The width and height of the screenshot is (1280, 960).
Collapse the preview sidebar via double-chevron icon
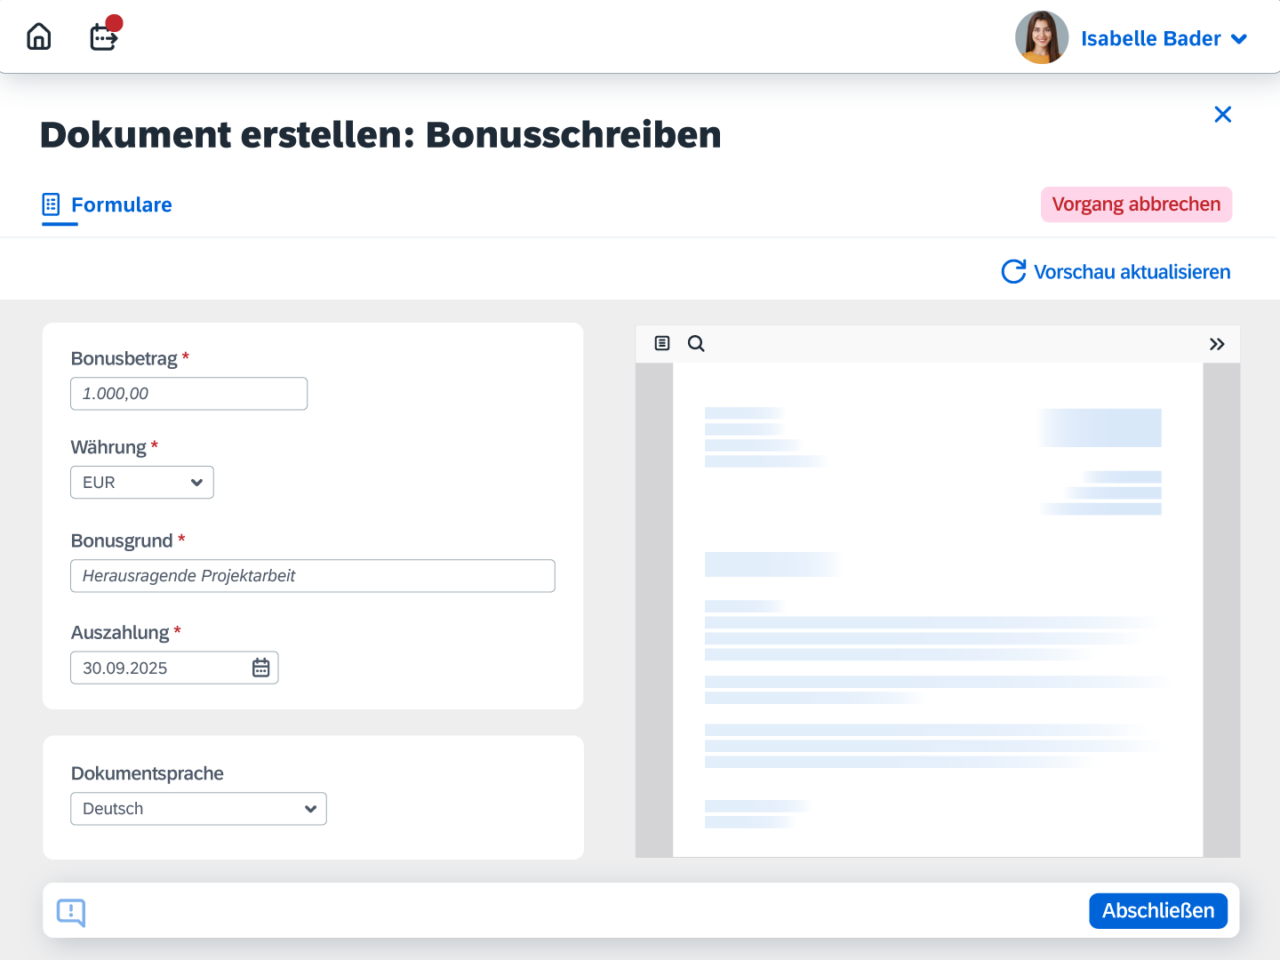pos(1217,343)
